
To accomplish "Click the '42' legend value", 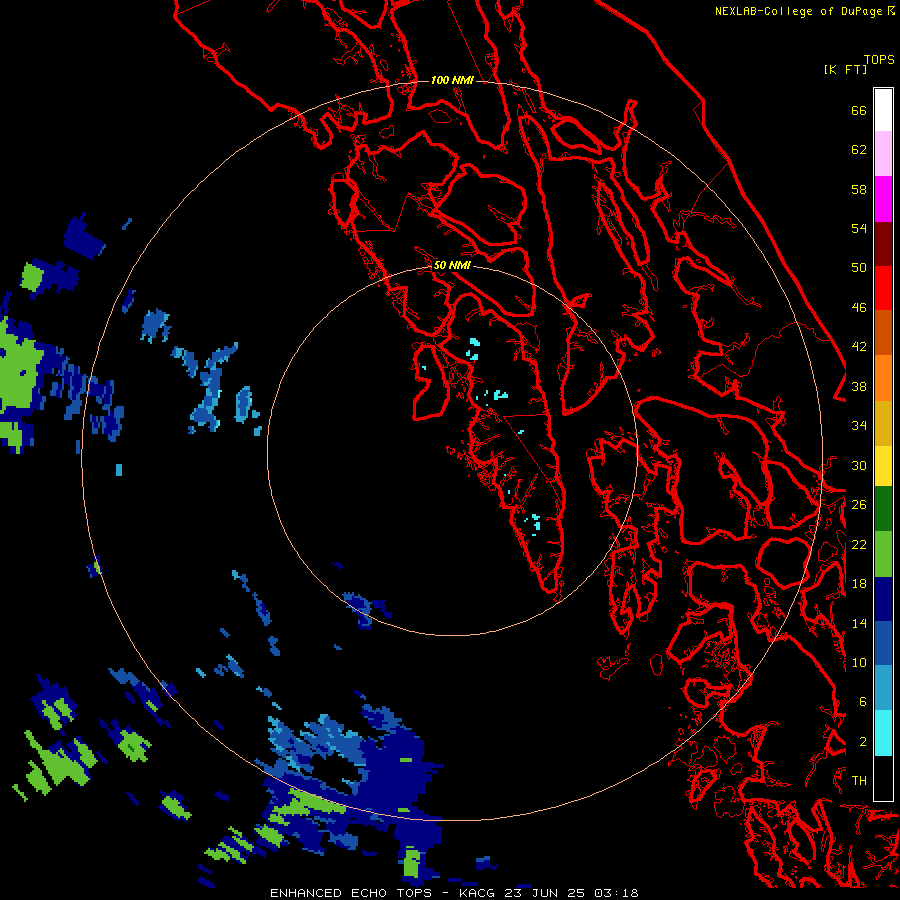I will click(x=859, y=347).
